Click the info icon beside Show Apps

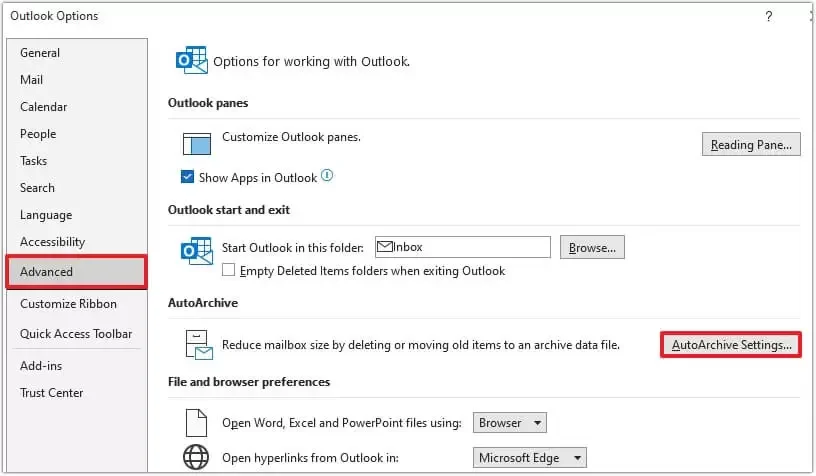pyautogui.click(x=326, y=176)
